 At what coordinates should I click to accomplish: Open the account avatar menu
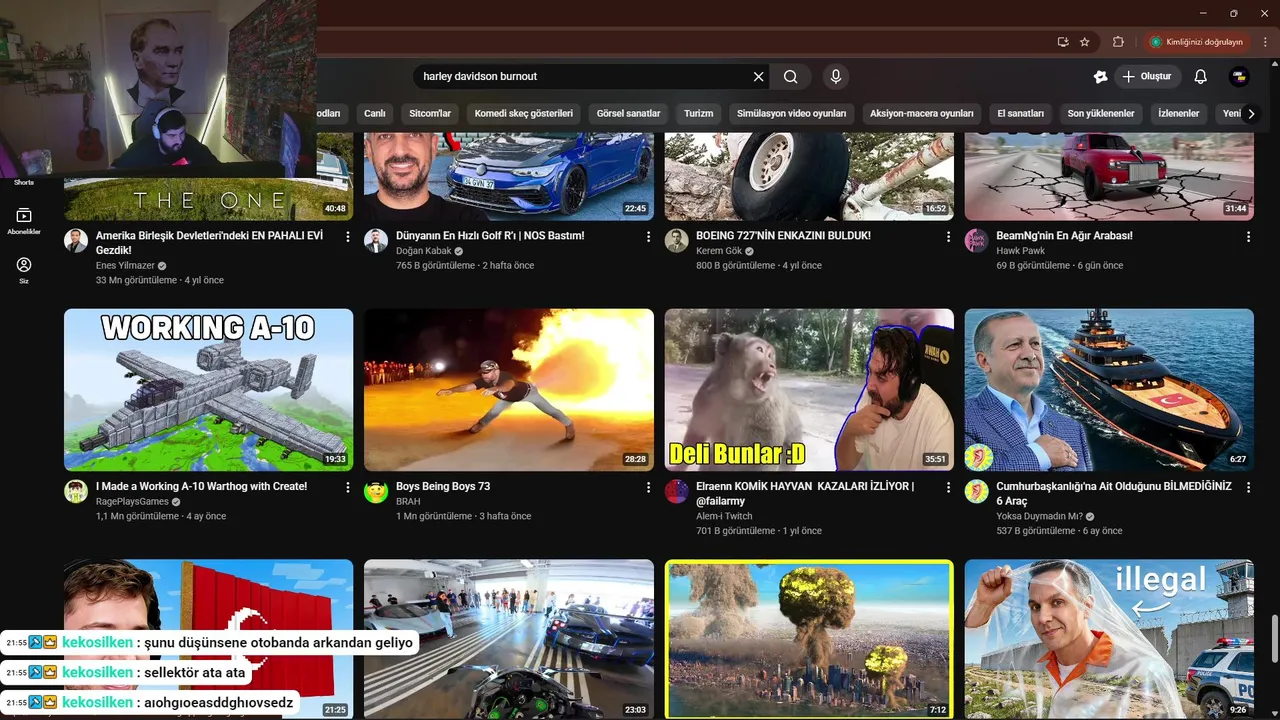(1239, 77)
